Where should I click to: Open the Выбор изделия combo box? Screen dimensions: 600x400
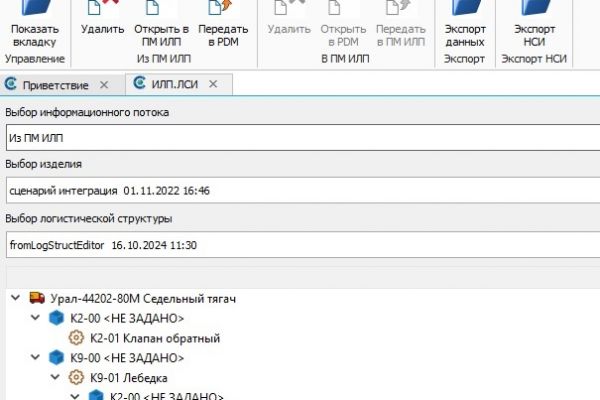coord(303,190)
